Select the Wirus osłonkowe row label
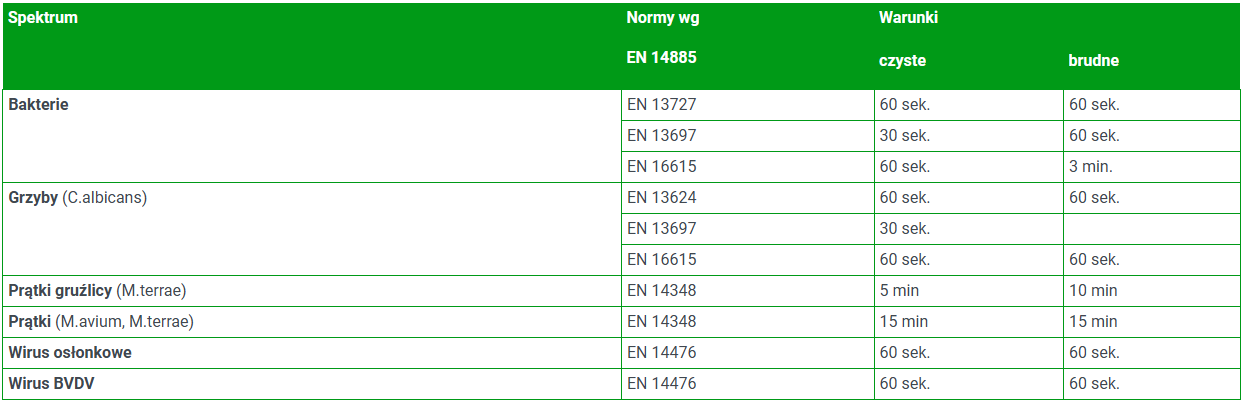This screenshot has width=1243, height=403. 70,352
